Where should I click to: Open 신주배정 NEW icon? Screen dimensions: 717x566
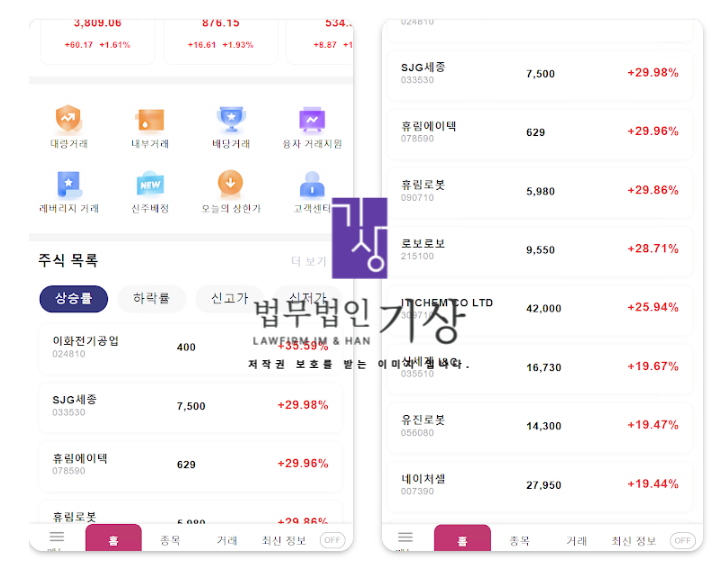click(150, 183)
